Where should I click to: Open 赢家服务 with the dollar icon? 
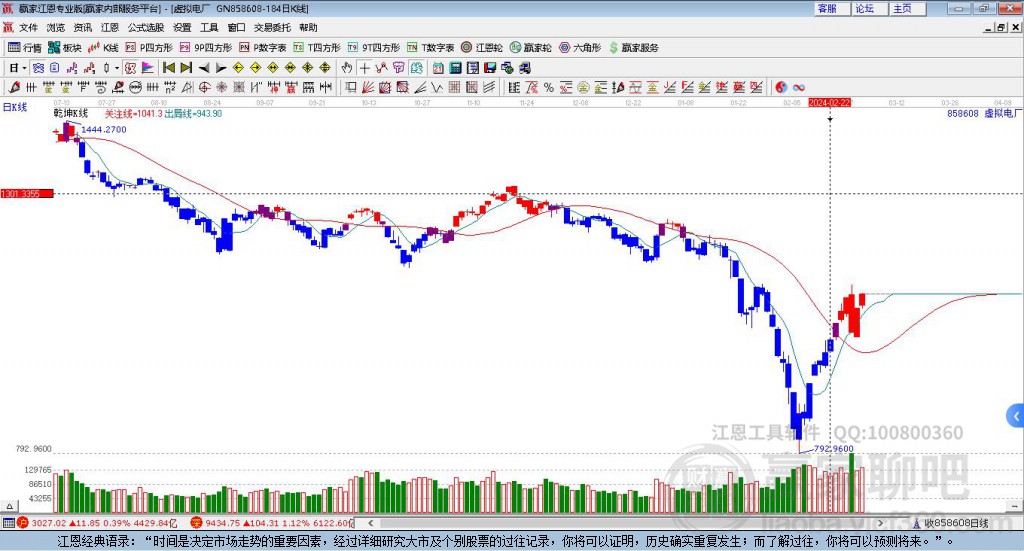click(633, 48)
